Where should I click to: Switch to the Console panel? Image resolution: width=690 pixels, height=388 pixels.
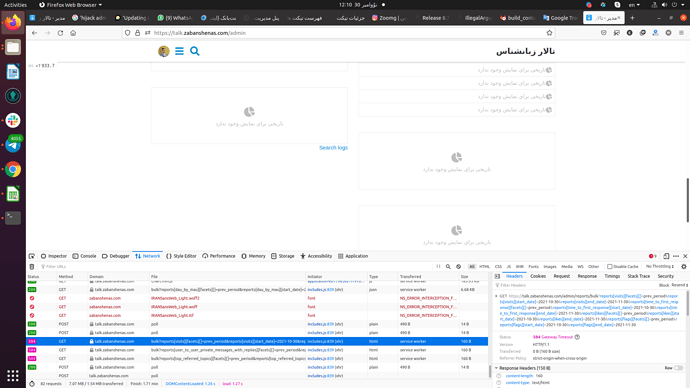pyautogui.click(x=84, y=256)
